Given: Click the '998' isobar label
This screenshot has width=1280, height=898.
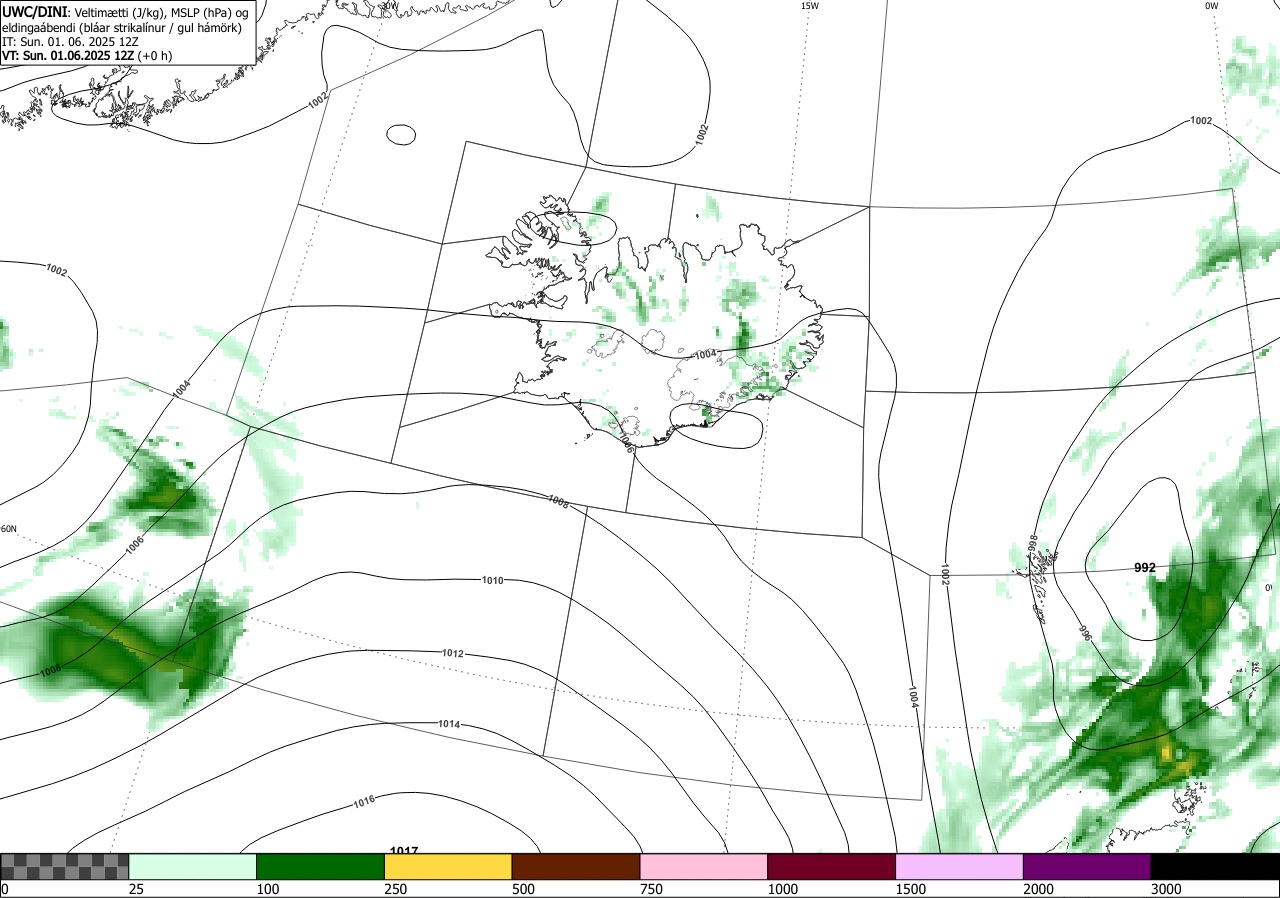Looking at the screenshot, I should [1034, 545].
